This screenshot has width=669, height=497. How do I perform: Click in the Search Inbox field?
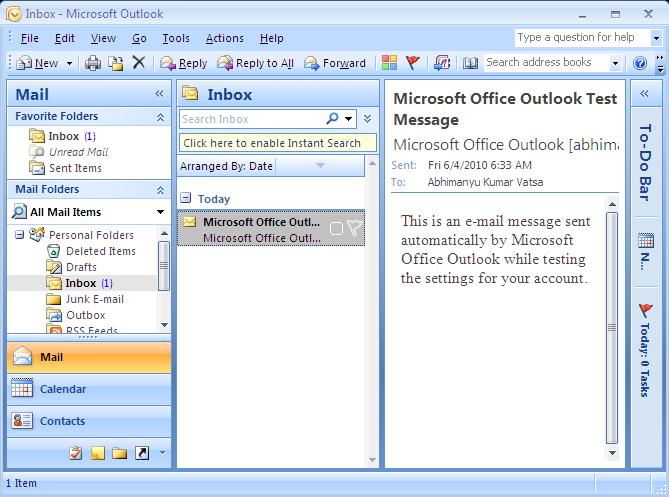click(252, 119)
